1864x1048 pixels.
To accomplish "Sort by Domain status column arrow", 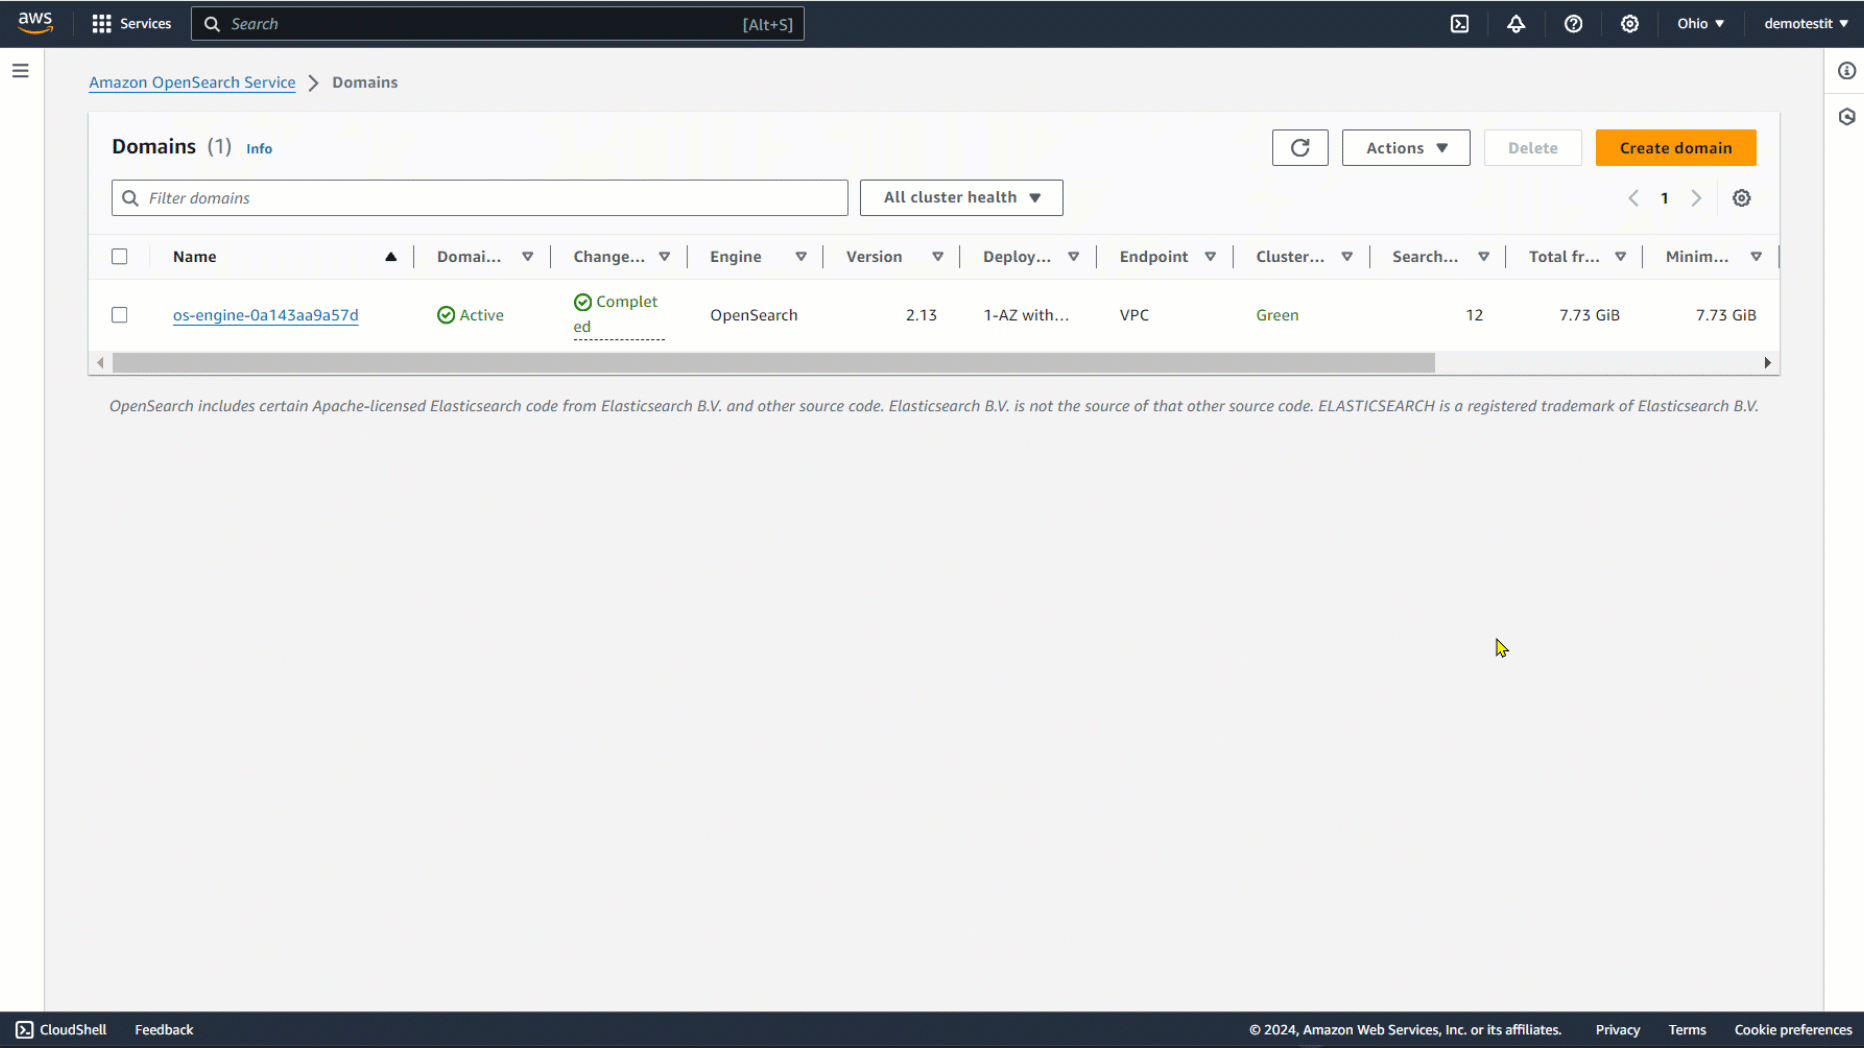I will (528, 257).
